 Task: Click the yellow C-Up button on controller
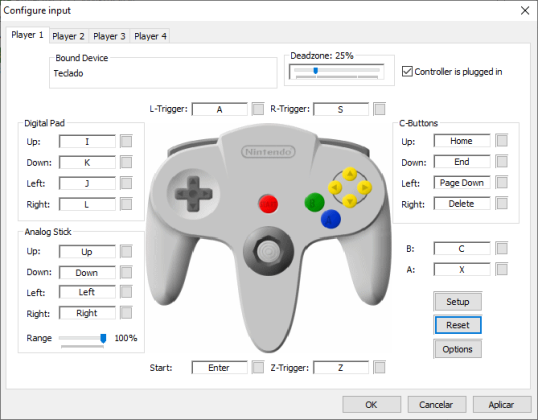coord(350,174)
